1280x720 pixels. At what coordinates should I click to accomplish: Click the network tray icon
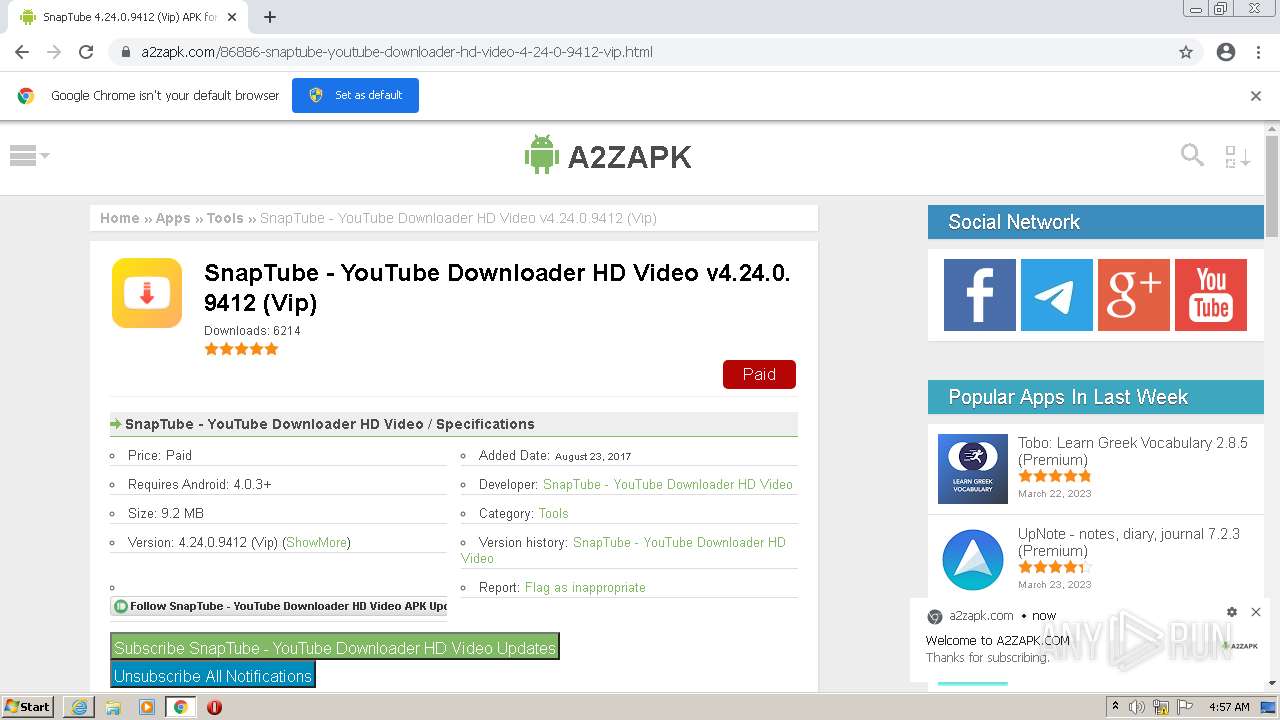1161,707
